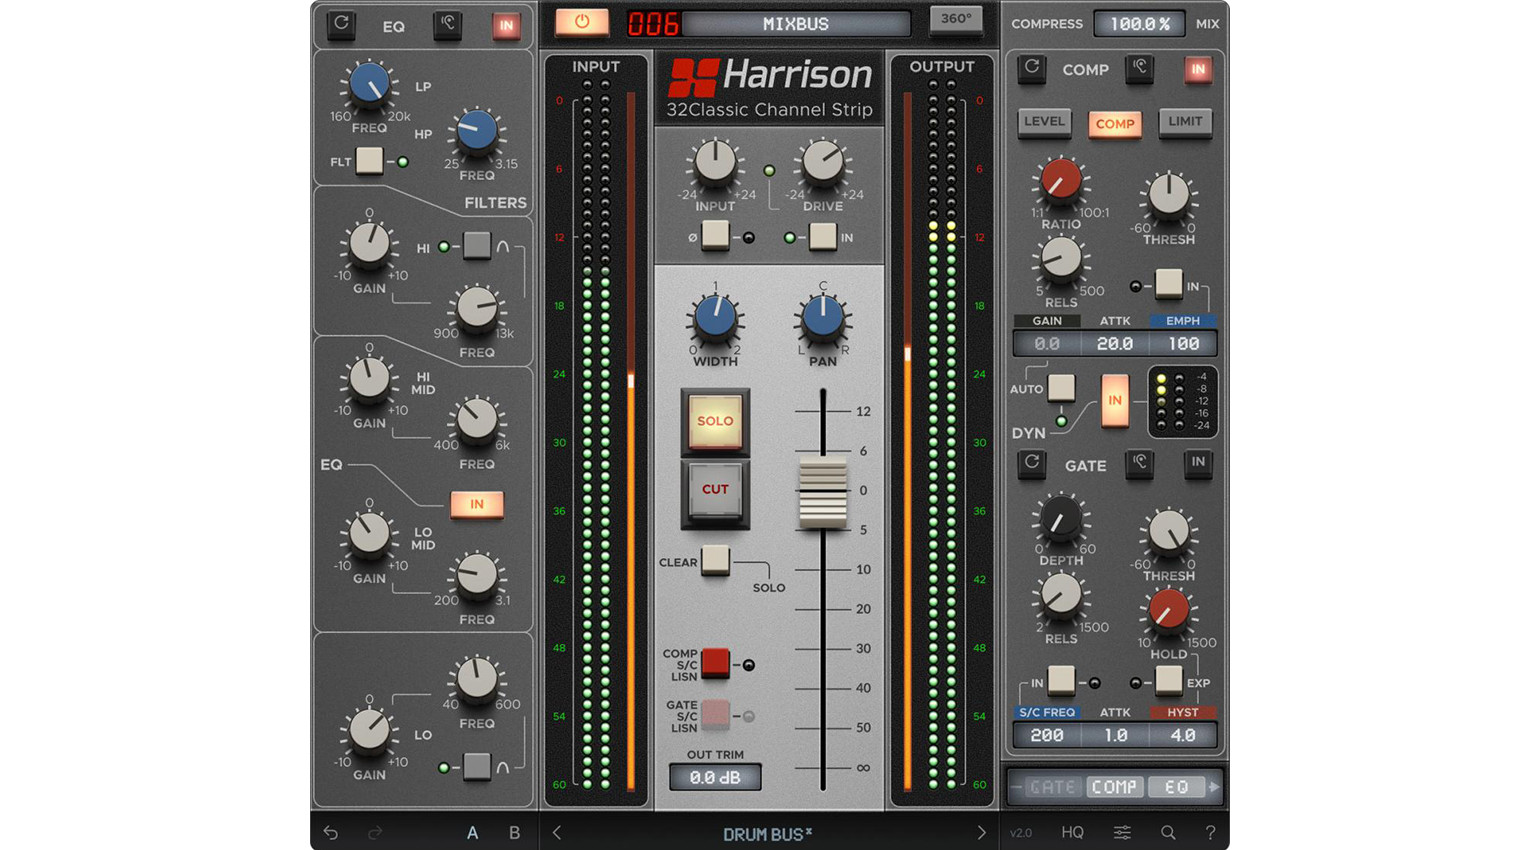Toggle the compressor emphasis IN switch

click(1168, 284)
